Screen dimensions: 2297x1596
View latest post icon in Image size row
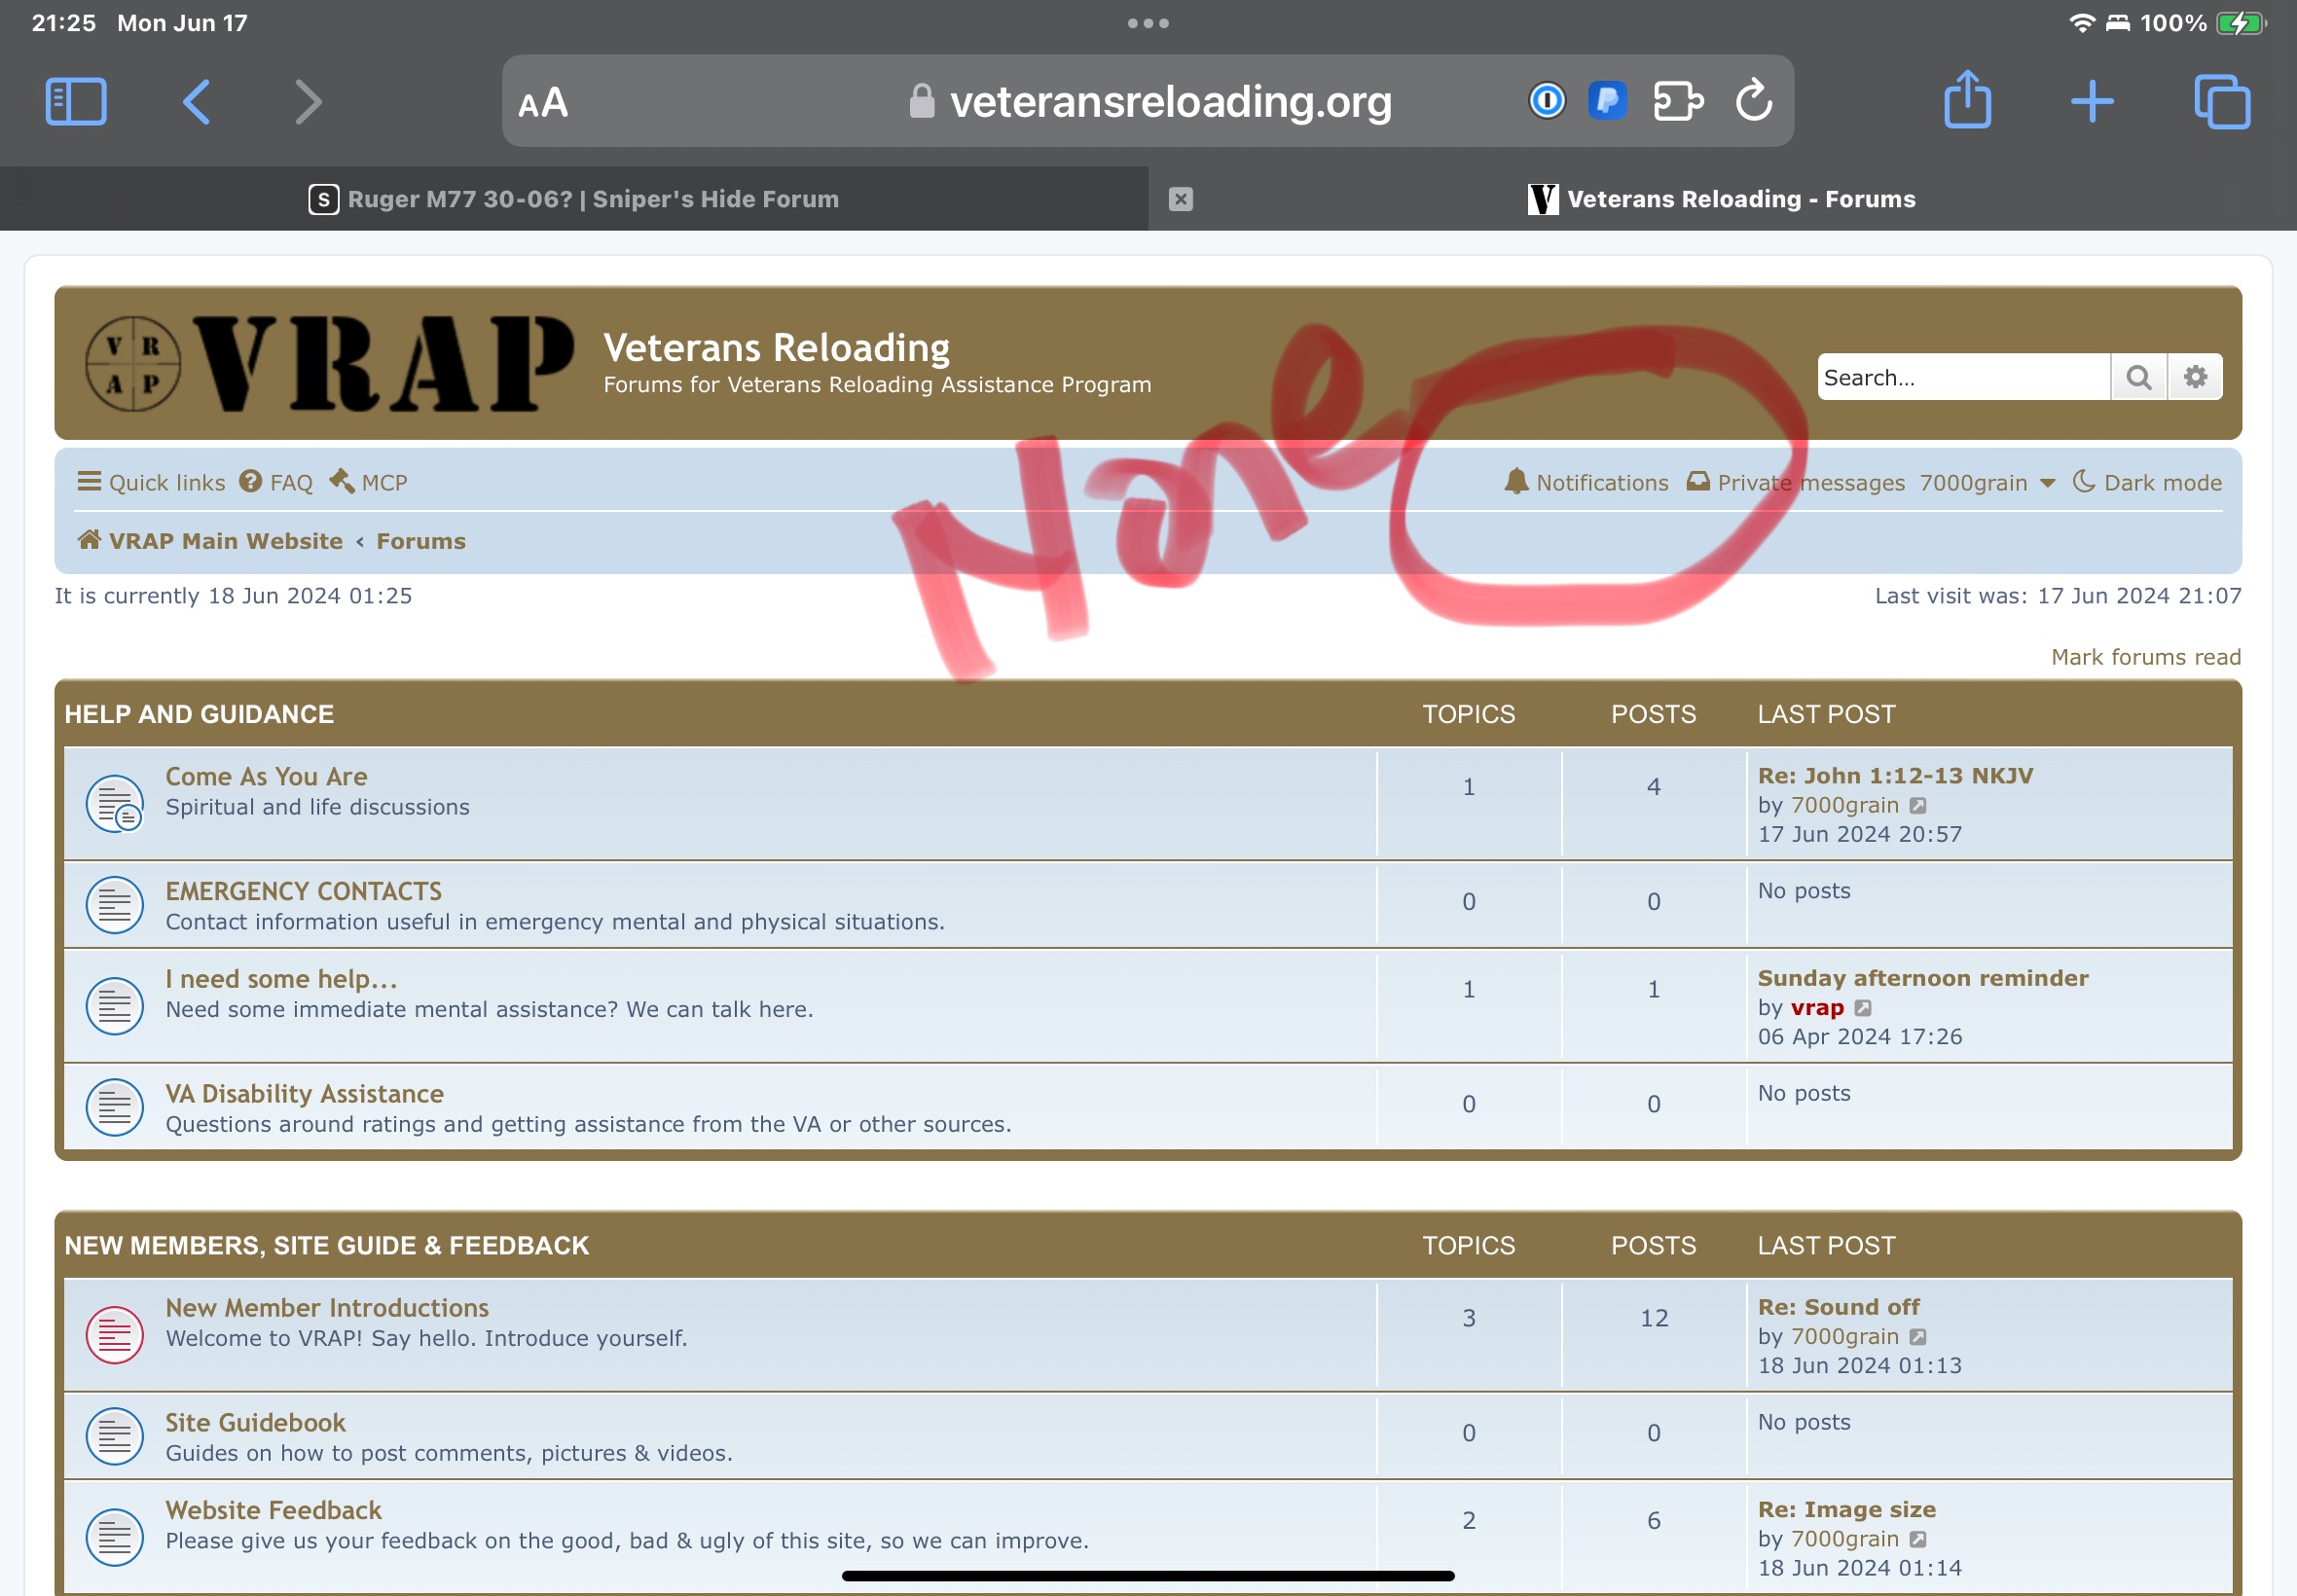click(x=1917, y=1539)
